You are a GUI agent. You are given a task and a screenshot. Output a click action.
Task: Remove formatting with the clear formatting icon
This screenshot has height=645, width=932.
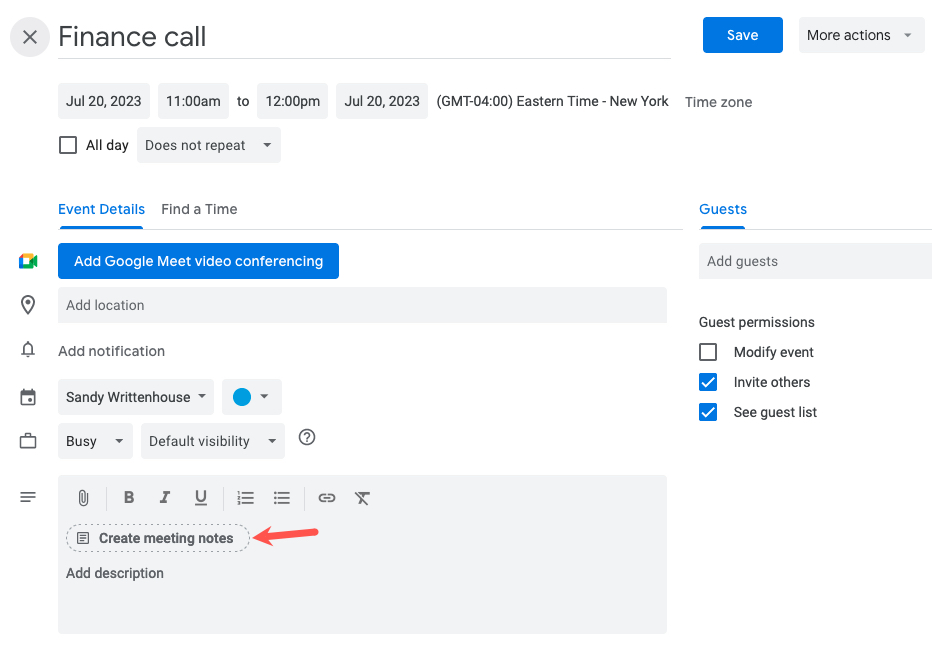pos(361,497)
